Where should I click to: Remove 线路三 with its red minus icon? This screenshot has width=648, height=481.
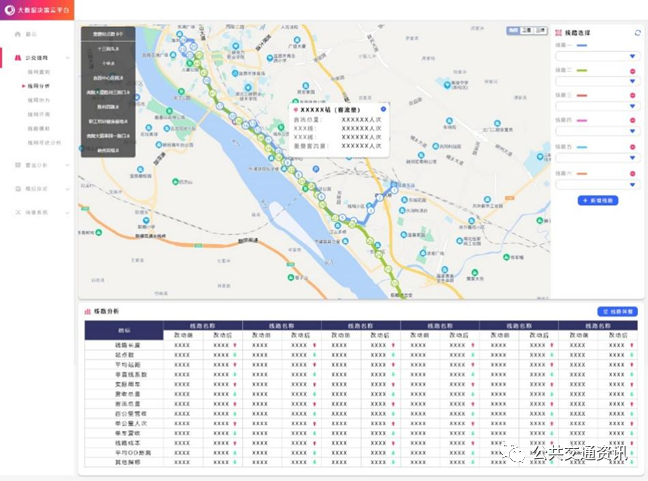click(x=632, y=95)
